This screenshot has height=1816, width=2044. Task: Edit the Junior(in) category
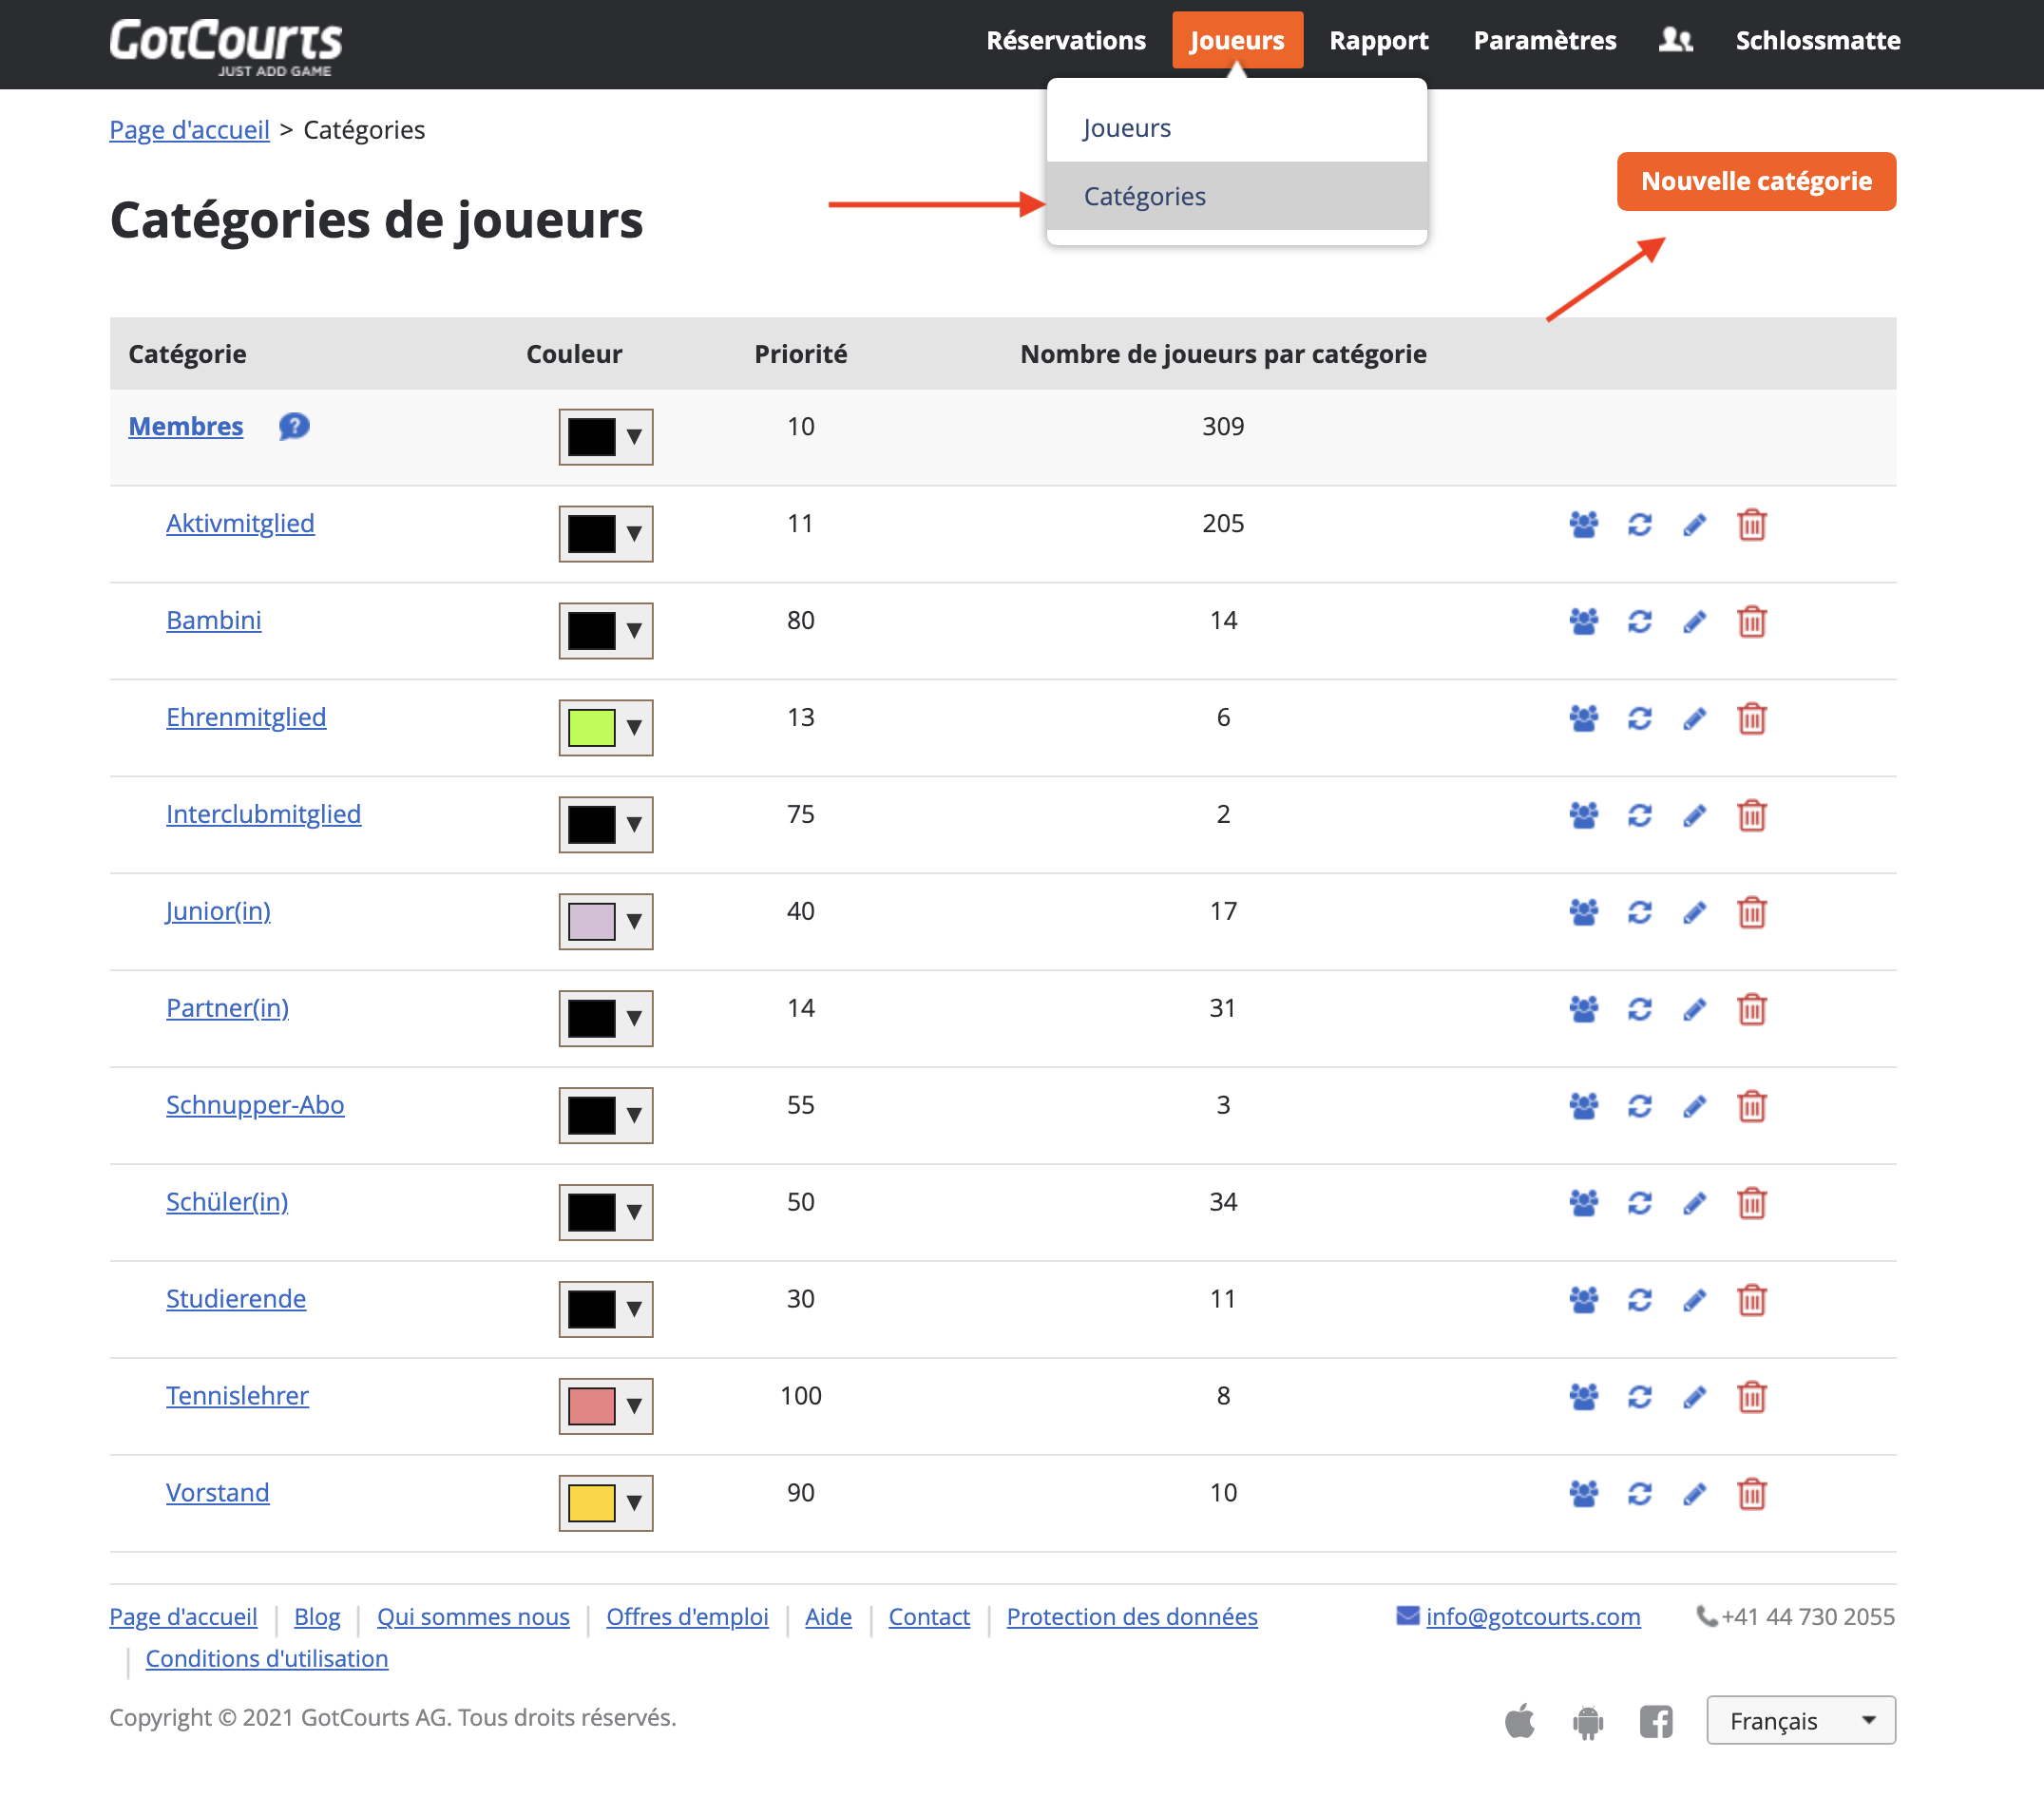pyautogui.click(x=1694, y=912)
